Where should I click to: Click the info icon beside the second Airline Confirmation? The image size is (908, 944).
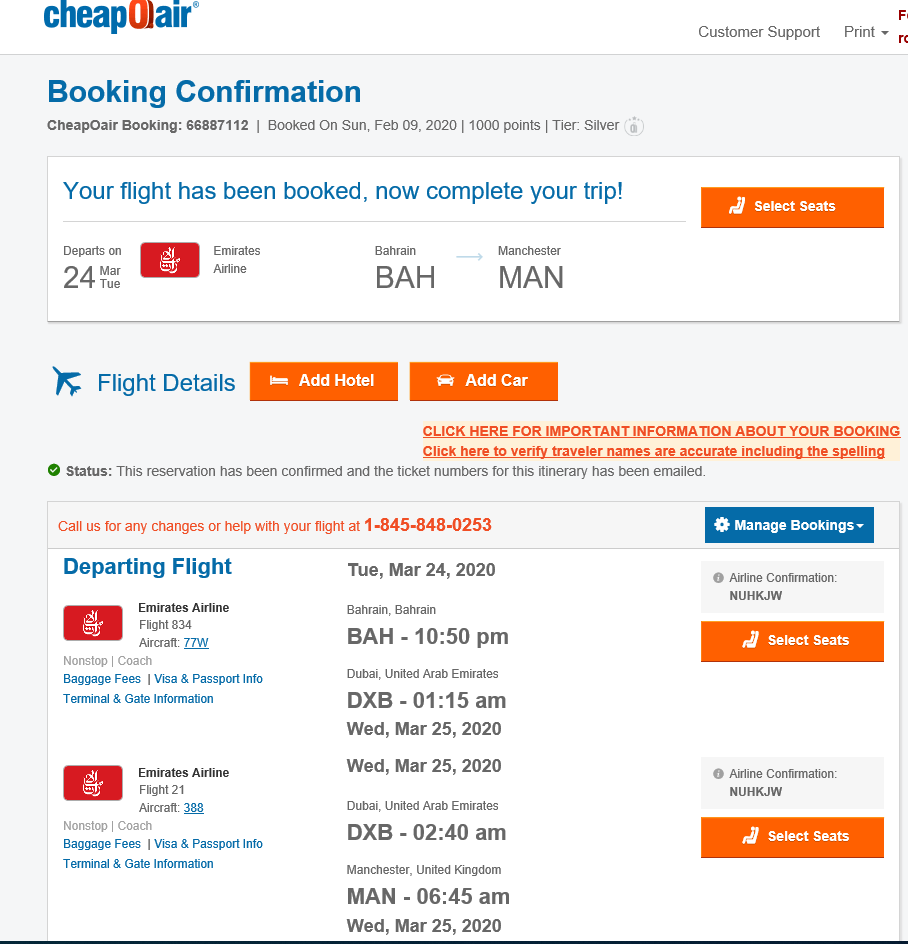(718, 774)
